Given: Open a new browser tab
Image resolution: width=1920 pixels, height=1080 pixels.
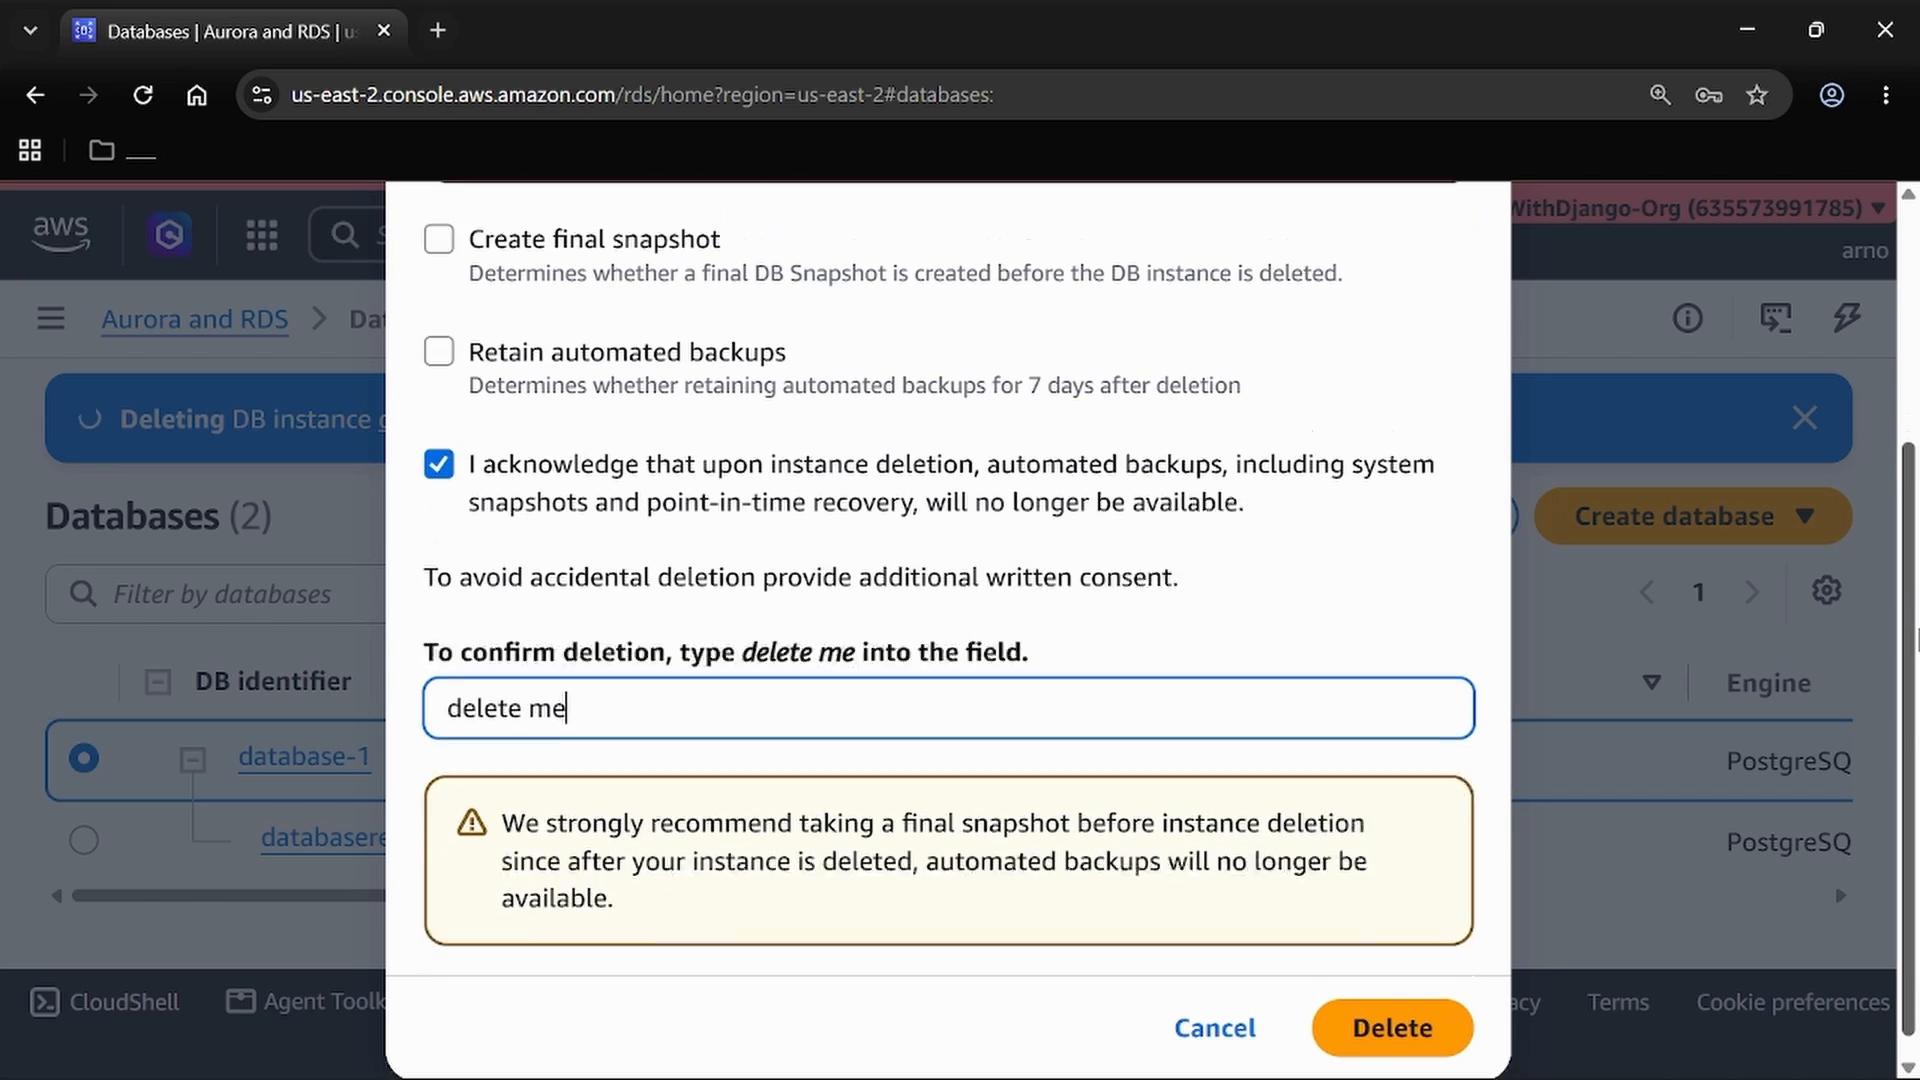Looking at the screenshot, I should pyautogui.click(x=438, y=31).
